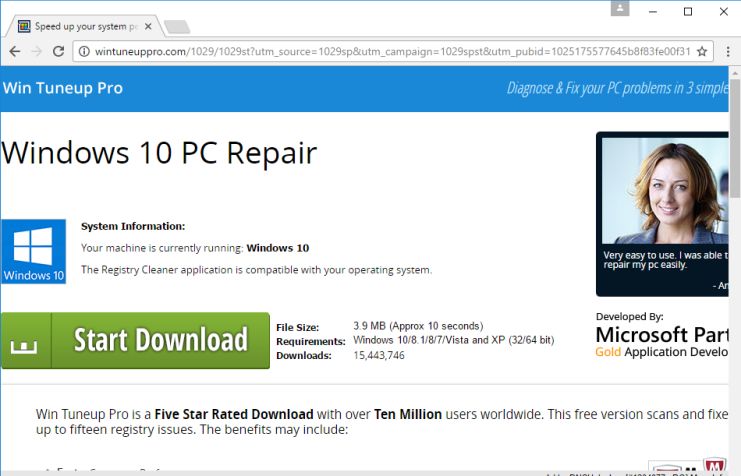The width and height of the screenshot is (741, 476).
Task: Click the '3.9 MB (Approx 10 seconds)' value
Action: tap(418, 326)
